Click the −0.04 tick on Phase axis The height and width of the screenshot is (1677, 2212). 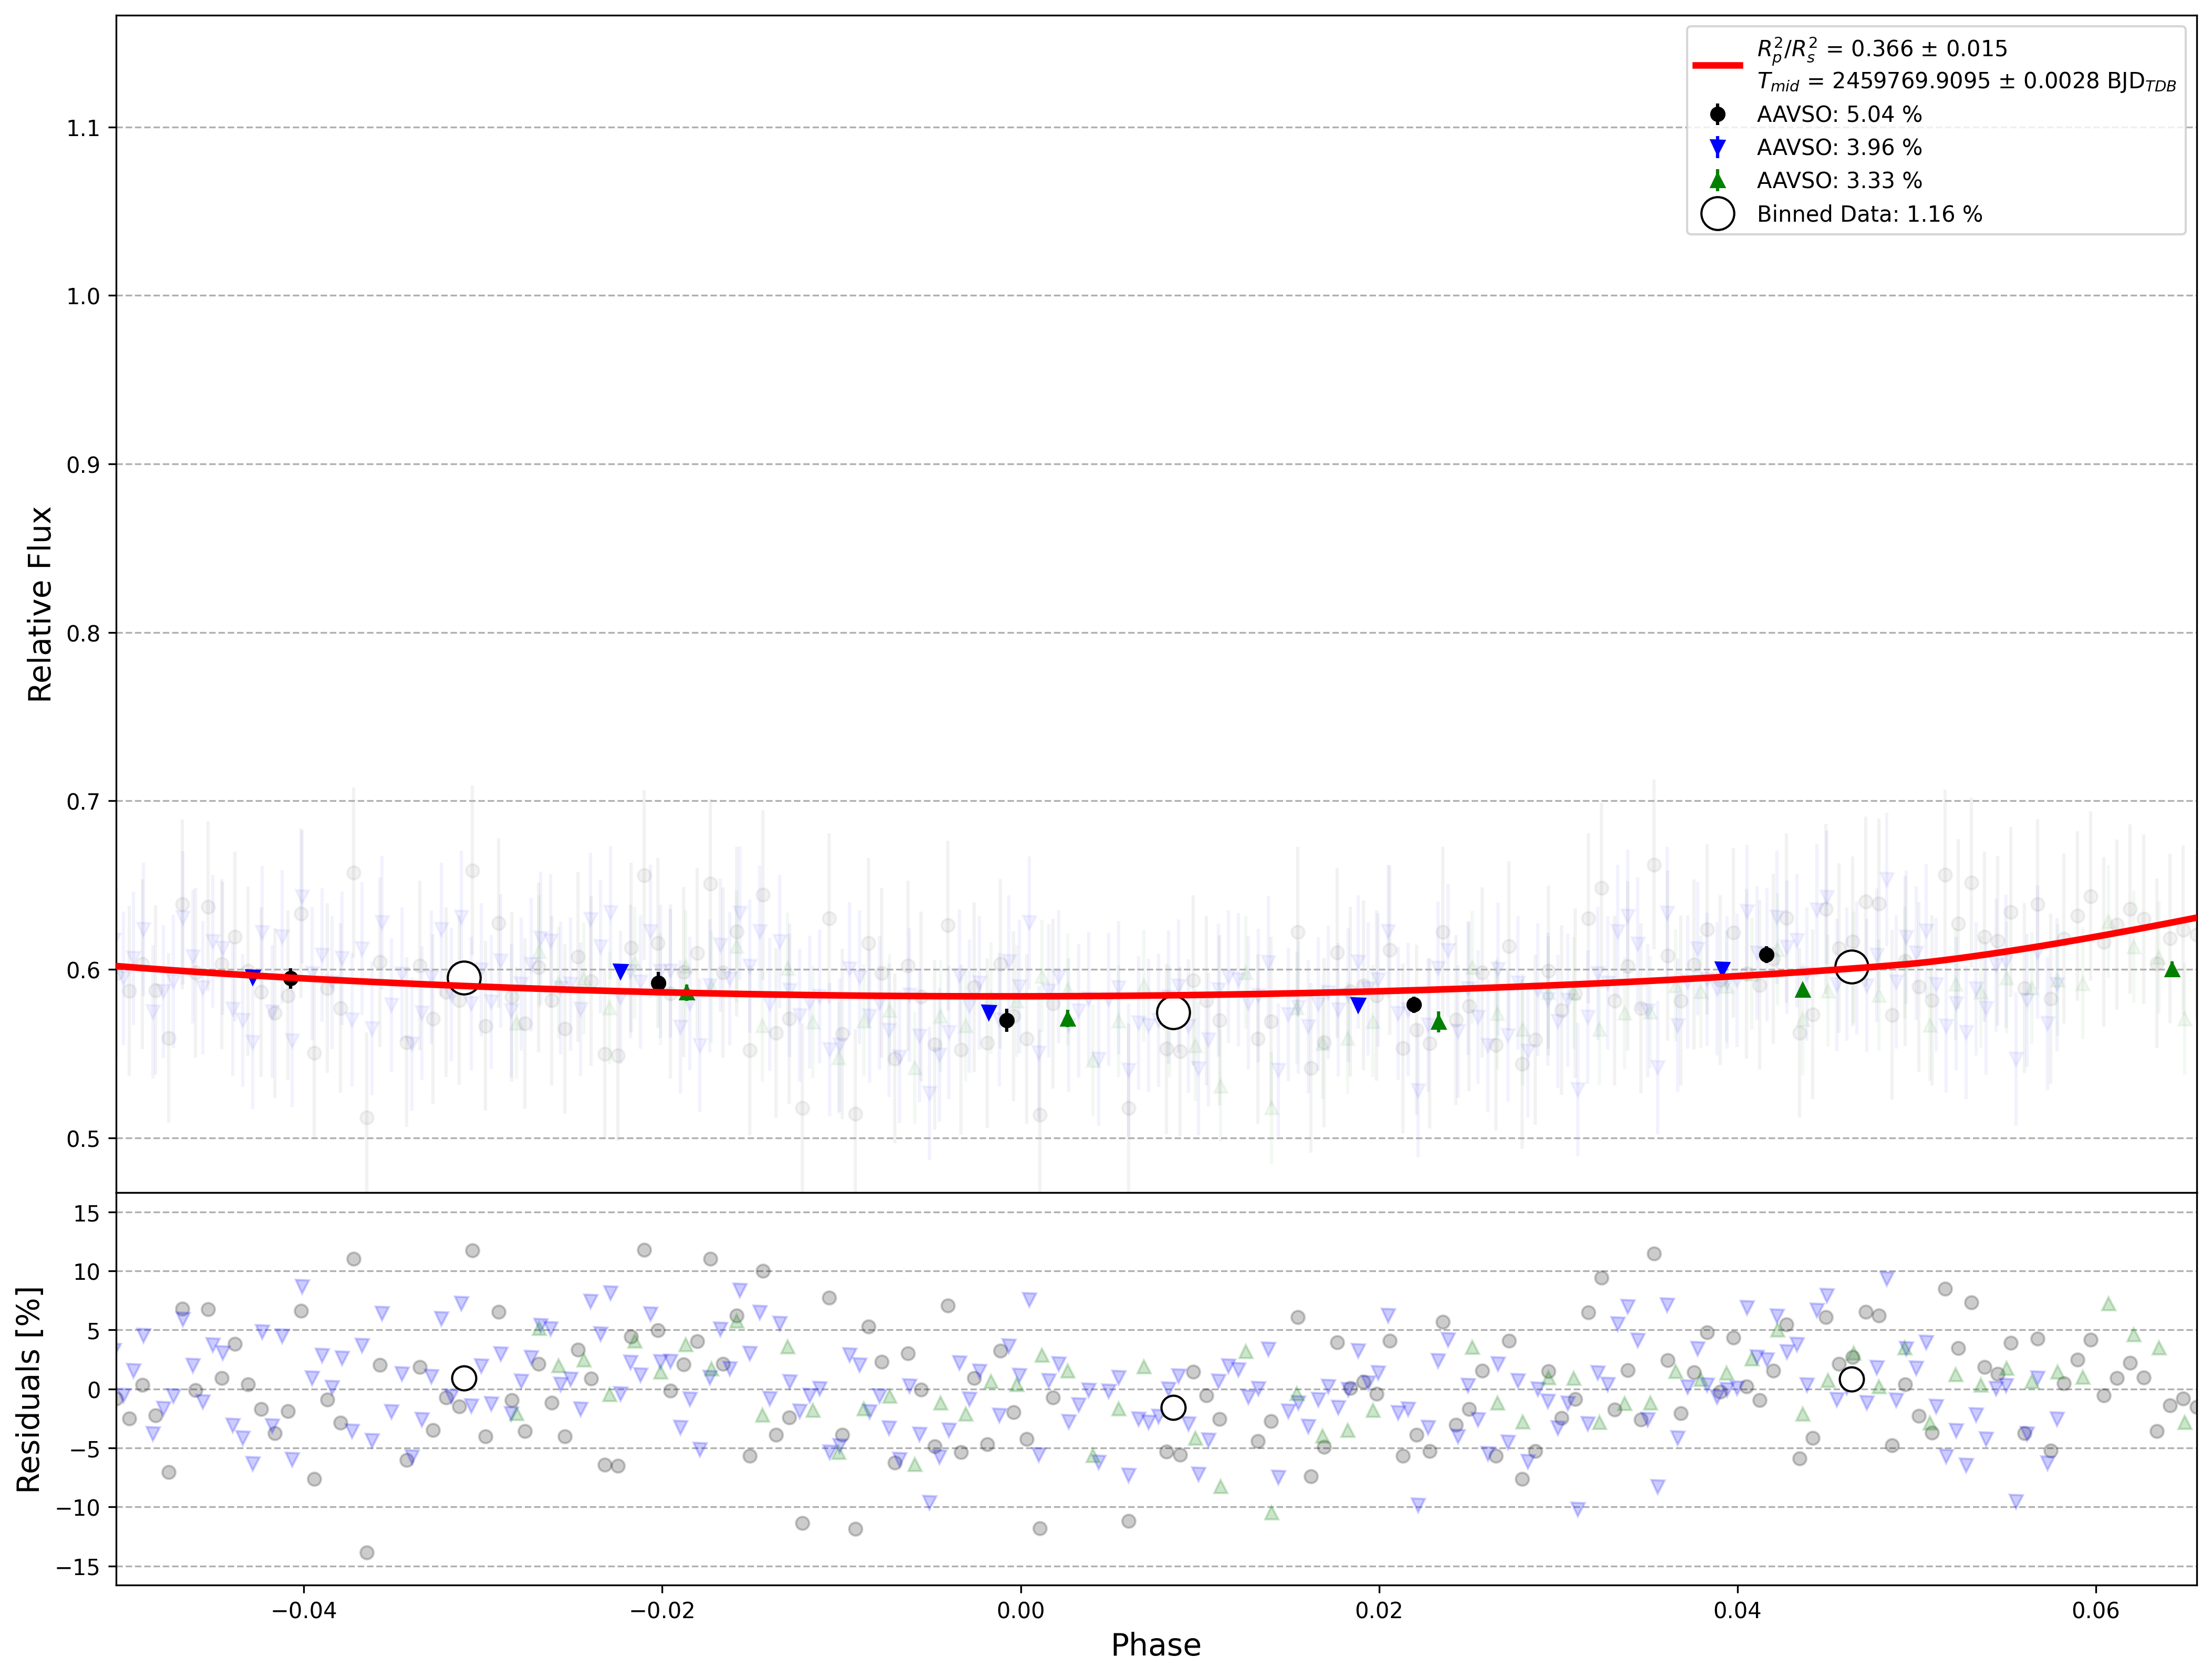coord(304,1611)
